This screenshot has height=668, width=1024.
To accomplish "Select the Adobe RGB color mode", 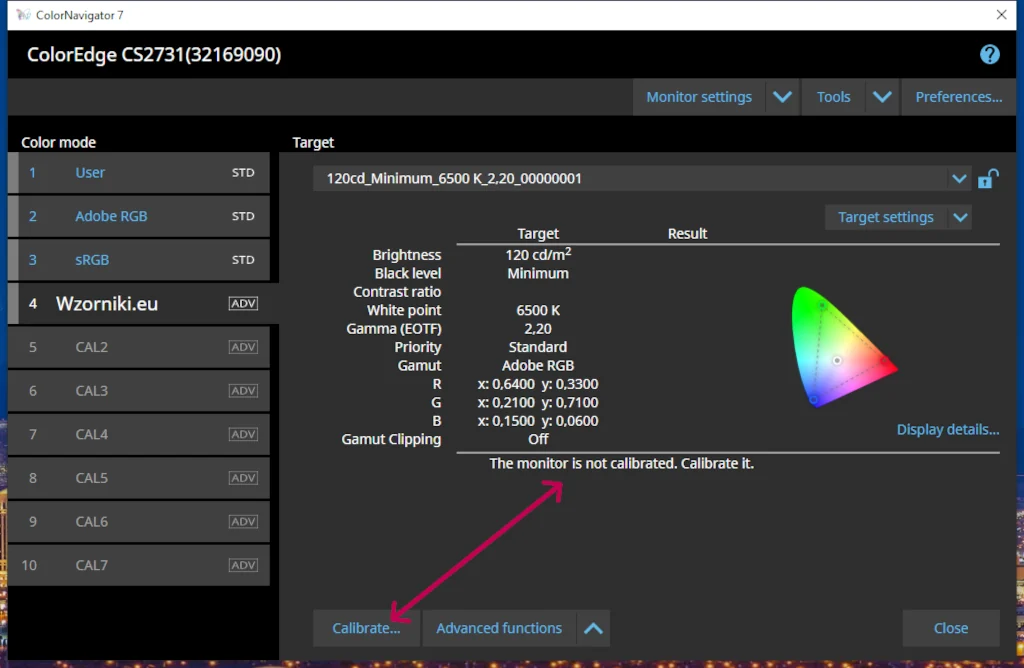I will (x=111, y=216).
